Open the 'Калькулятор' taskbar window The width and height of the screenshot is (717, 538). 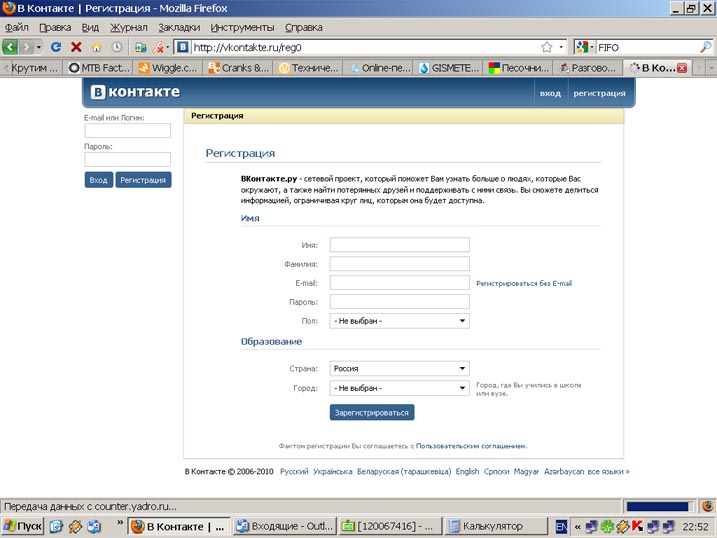pos(495,526)
